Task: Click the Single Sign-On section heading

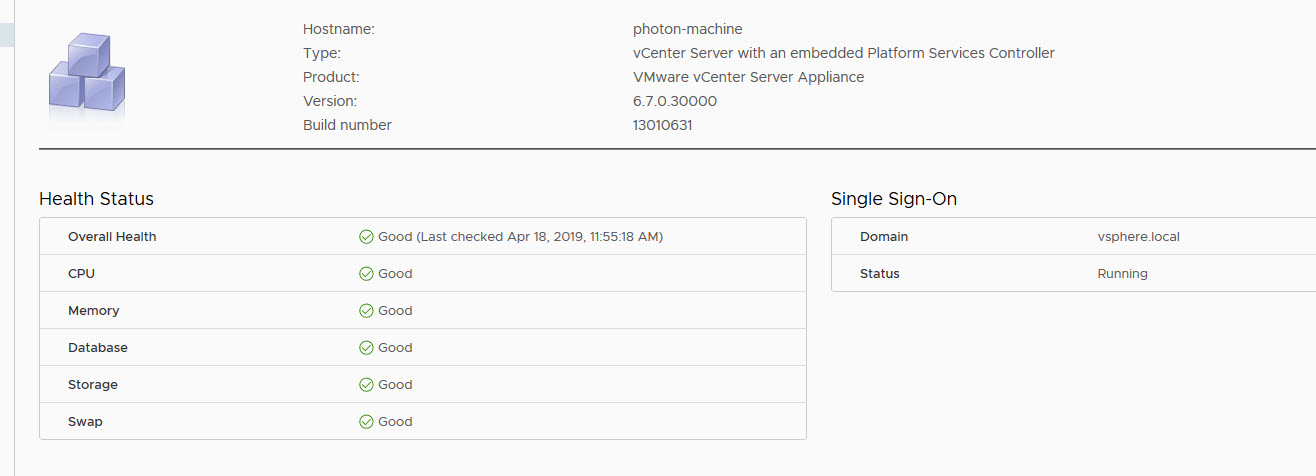Action: pos(893,199)
